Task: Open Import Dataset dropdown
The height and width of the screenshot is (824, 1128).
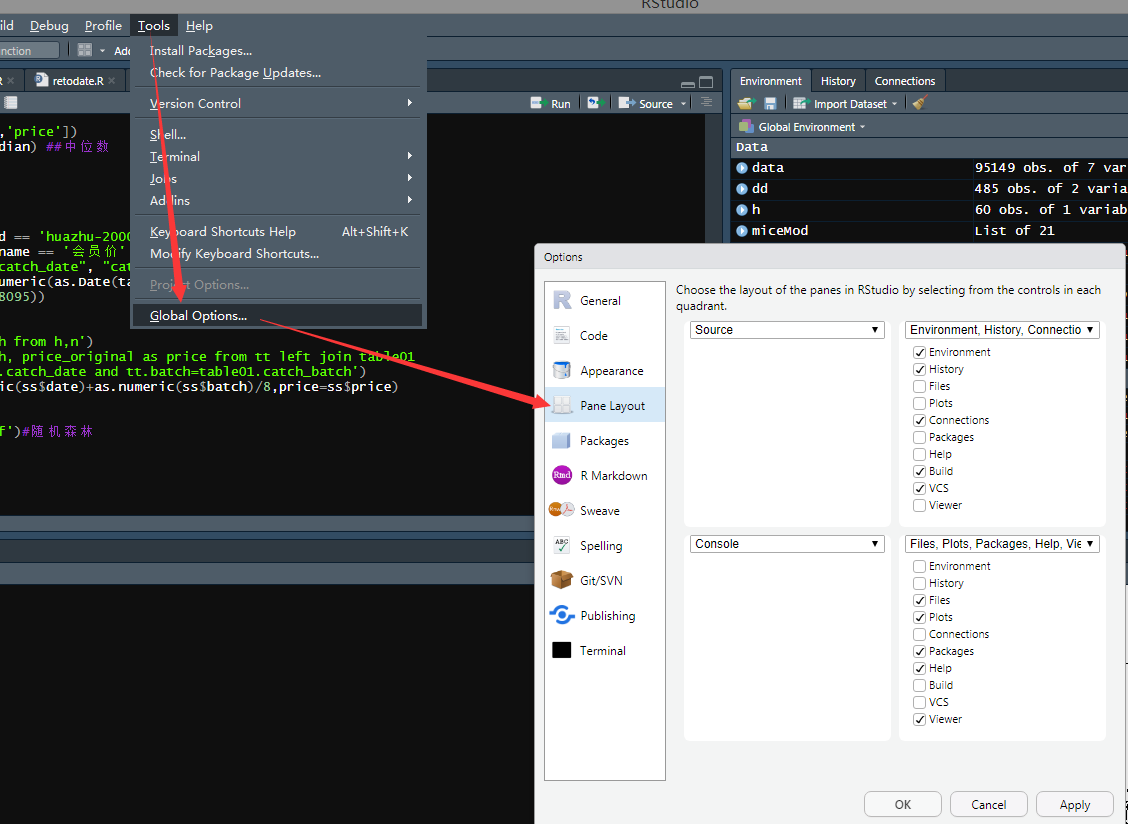Action: tap(845, 104)
